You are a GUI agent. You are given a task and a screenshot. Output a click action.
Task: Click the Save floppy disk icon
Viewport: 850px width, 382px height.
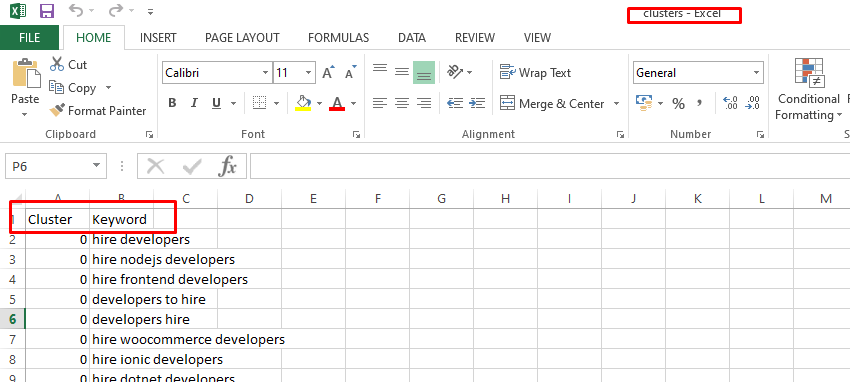47,11
